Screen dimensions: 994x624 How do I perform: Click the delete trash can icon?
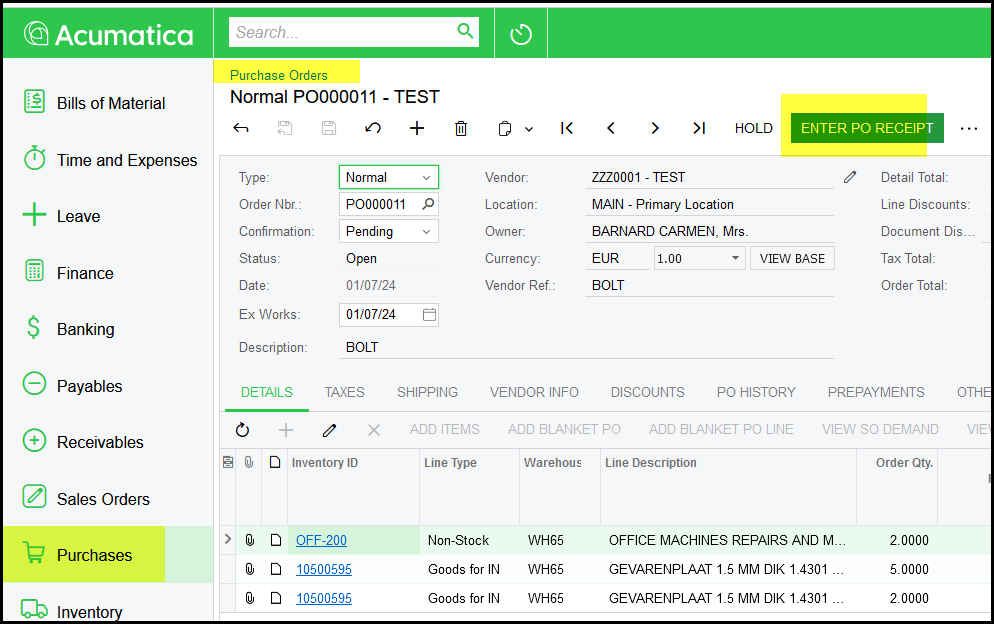point(461,128)
